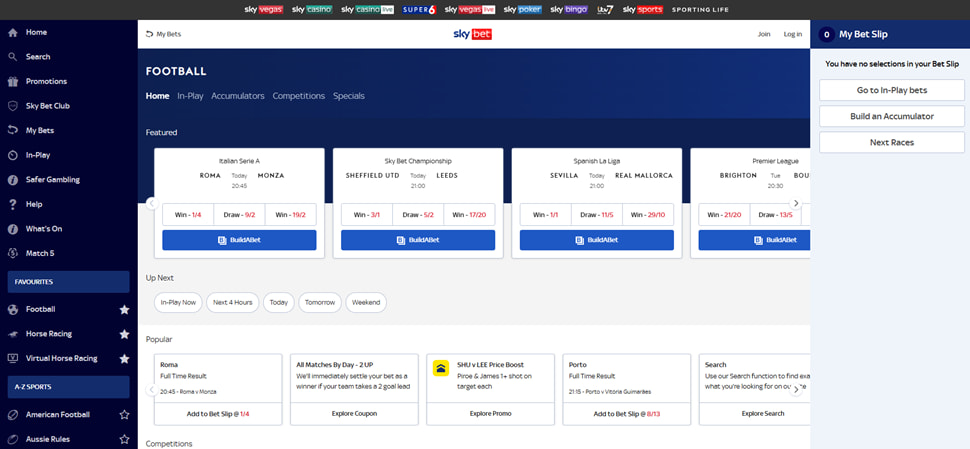Click Go to In-Play bets button
The height and width of the screenshot is (449, 970).
(891, 90)
